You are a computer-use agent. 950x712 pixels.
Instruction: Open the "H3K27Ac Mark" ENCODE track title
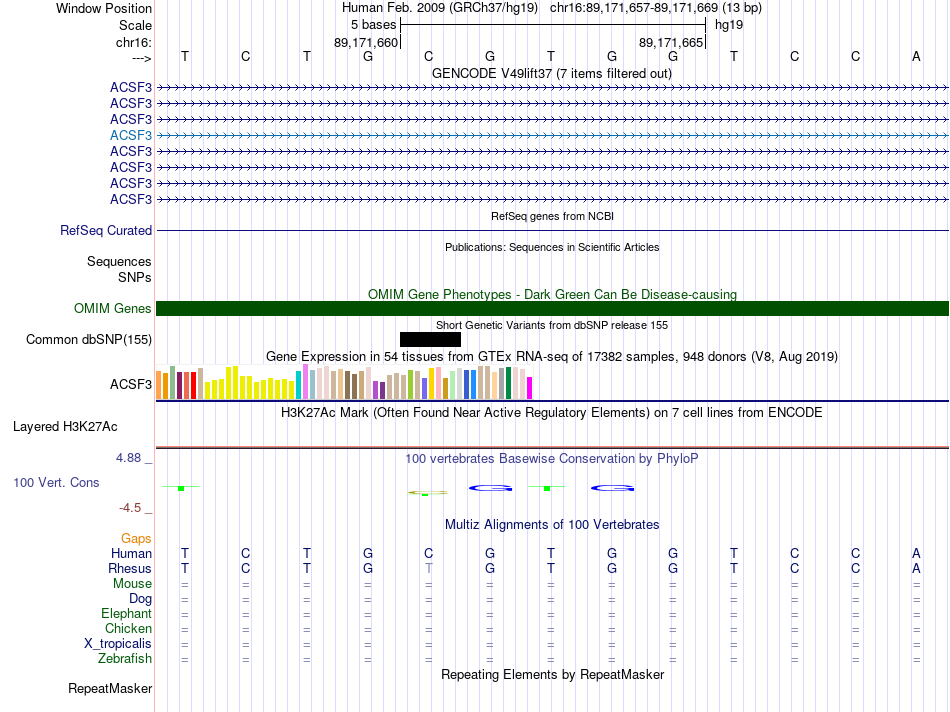click(x=552, y=413)
